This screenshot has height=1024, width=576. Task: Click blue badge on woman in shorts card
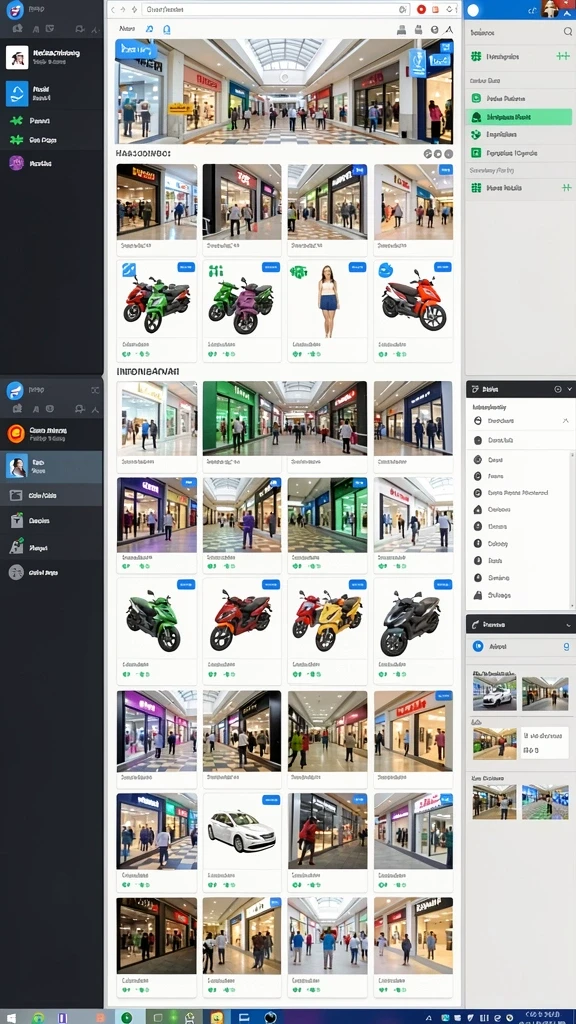coord(357,267)
